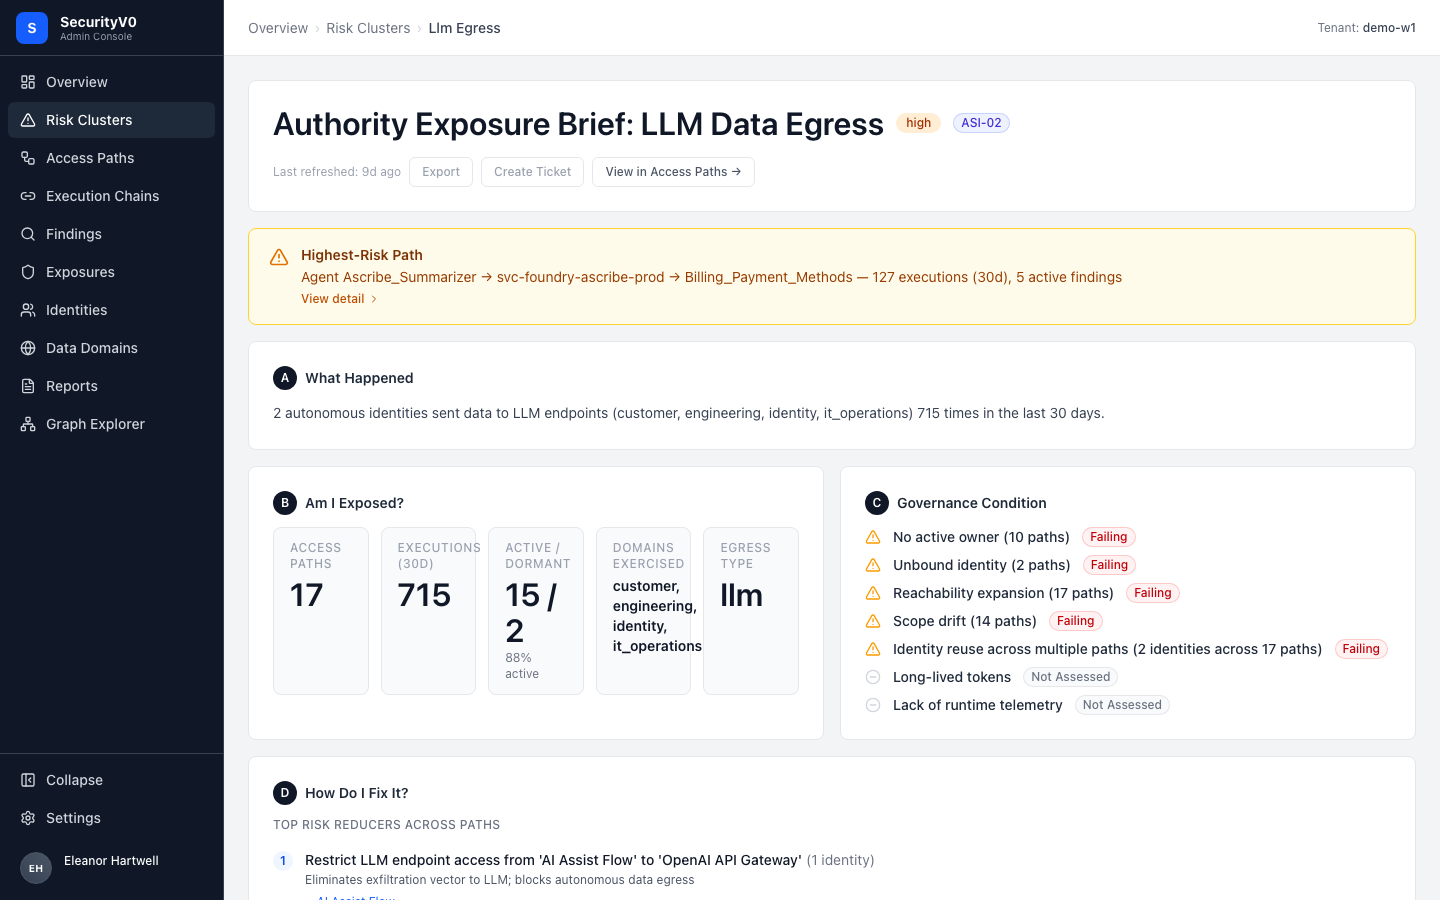Image resolution: width=1440 pixels, height=900 pixels.
Task: Open the Identities people icon
Action: click(x=28, y=310)
